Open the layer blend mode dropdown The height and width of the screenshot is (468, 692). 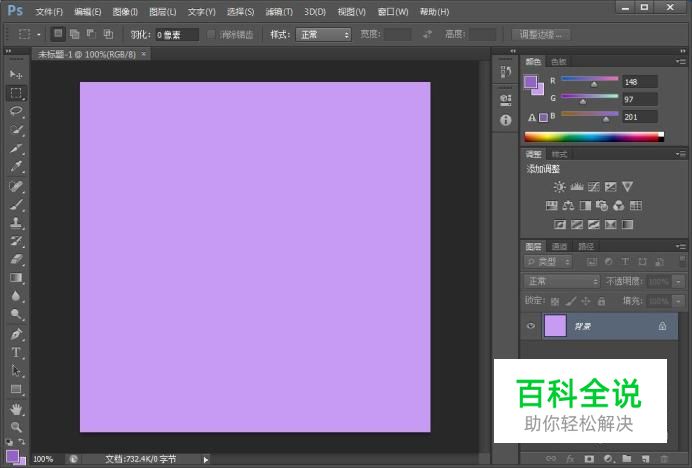561,282
